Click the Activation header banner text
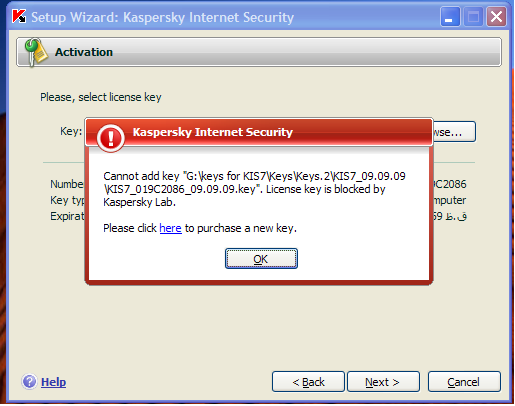 tap(84, 52)
